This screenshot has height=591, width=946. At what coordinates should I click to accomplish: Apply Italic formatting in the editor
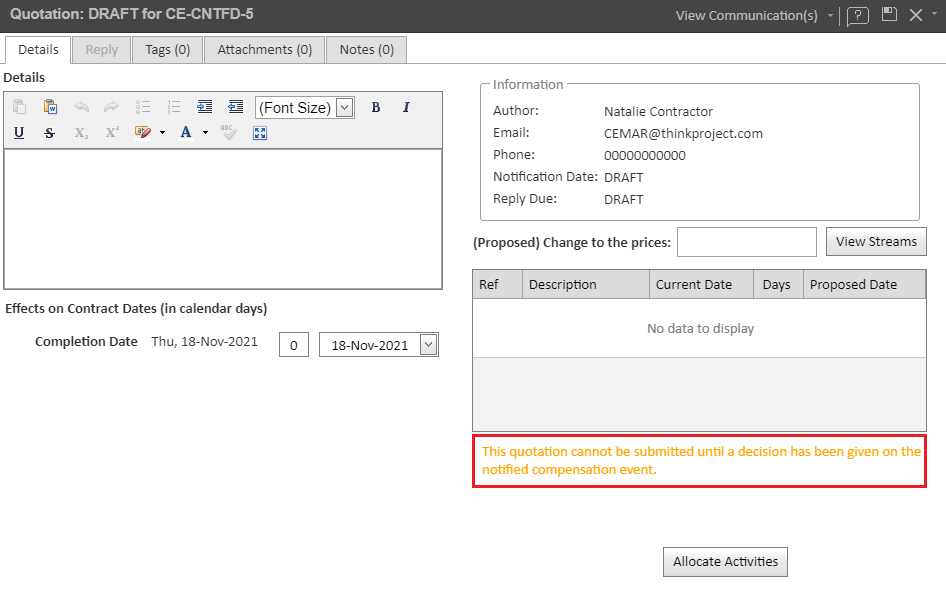coord(406,108)
